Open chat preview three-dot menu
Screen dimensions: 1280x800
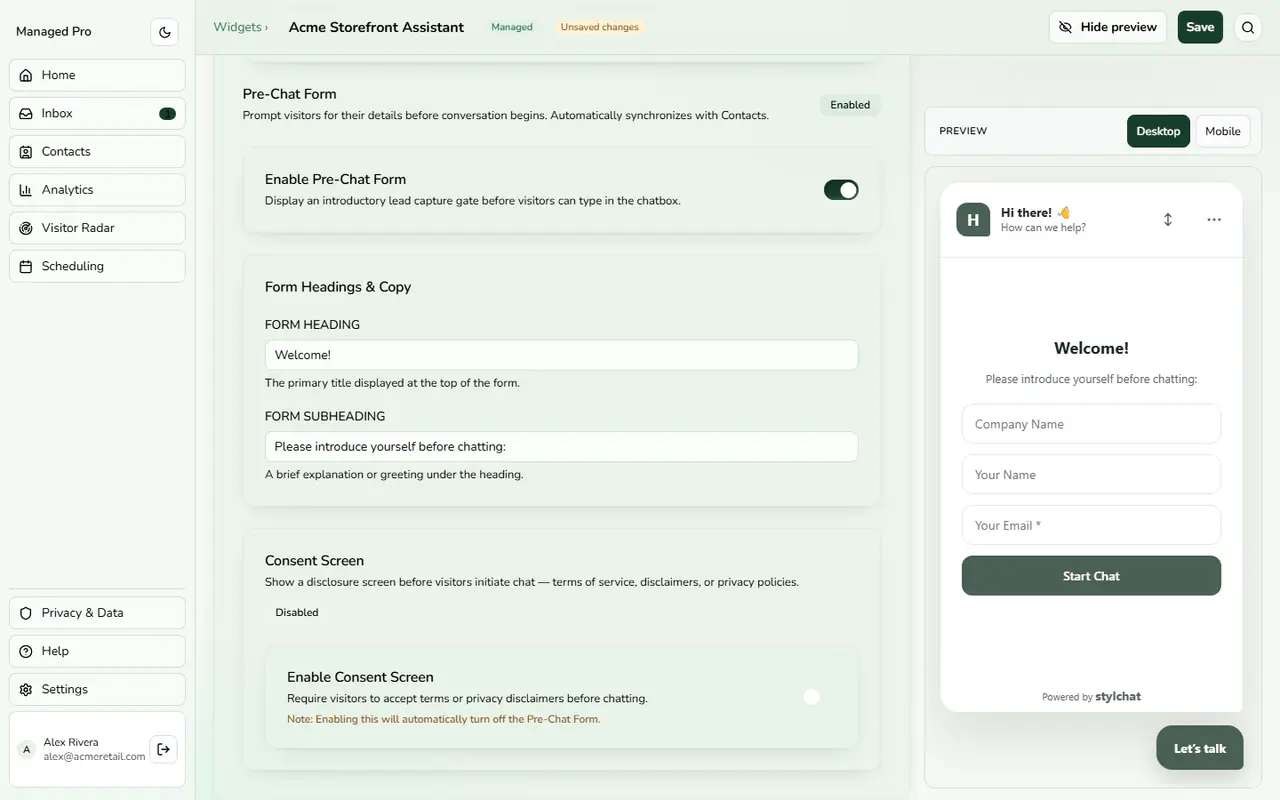click(1214, 219)
